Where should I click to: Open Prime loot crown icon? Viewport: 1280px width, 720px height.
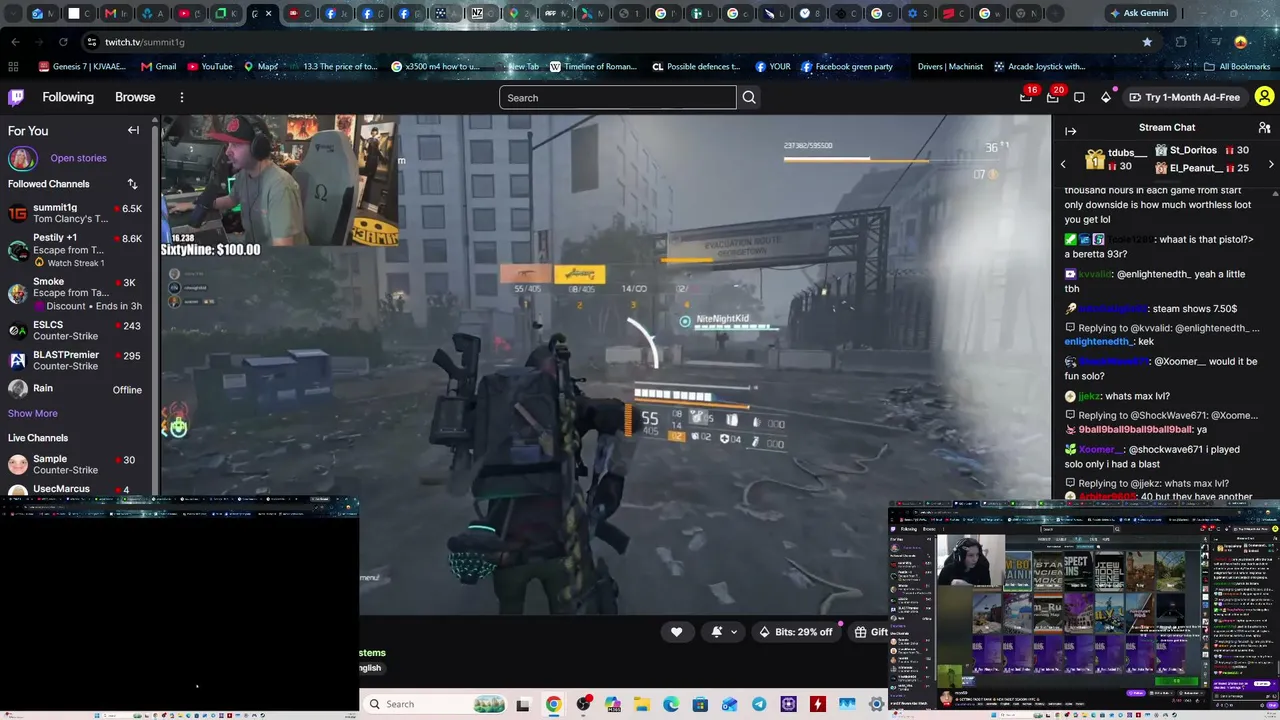1026,97
